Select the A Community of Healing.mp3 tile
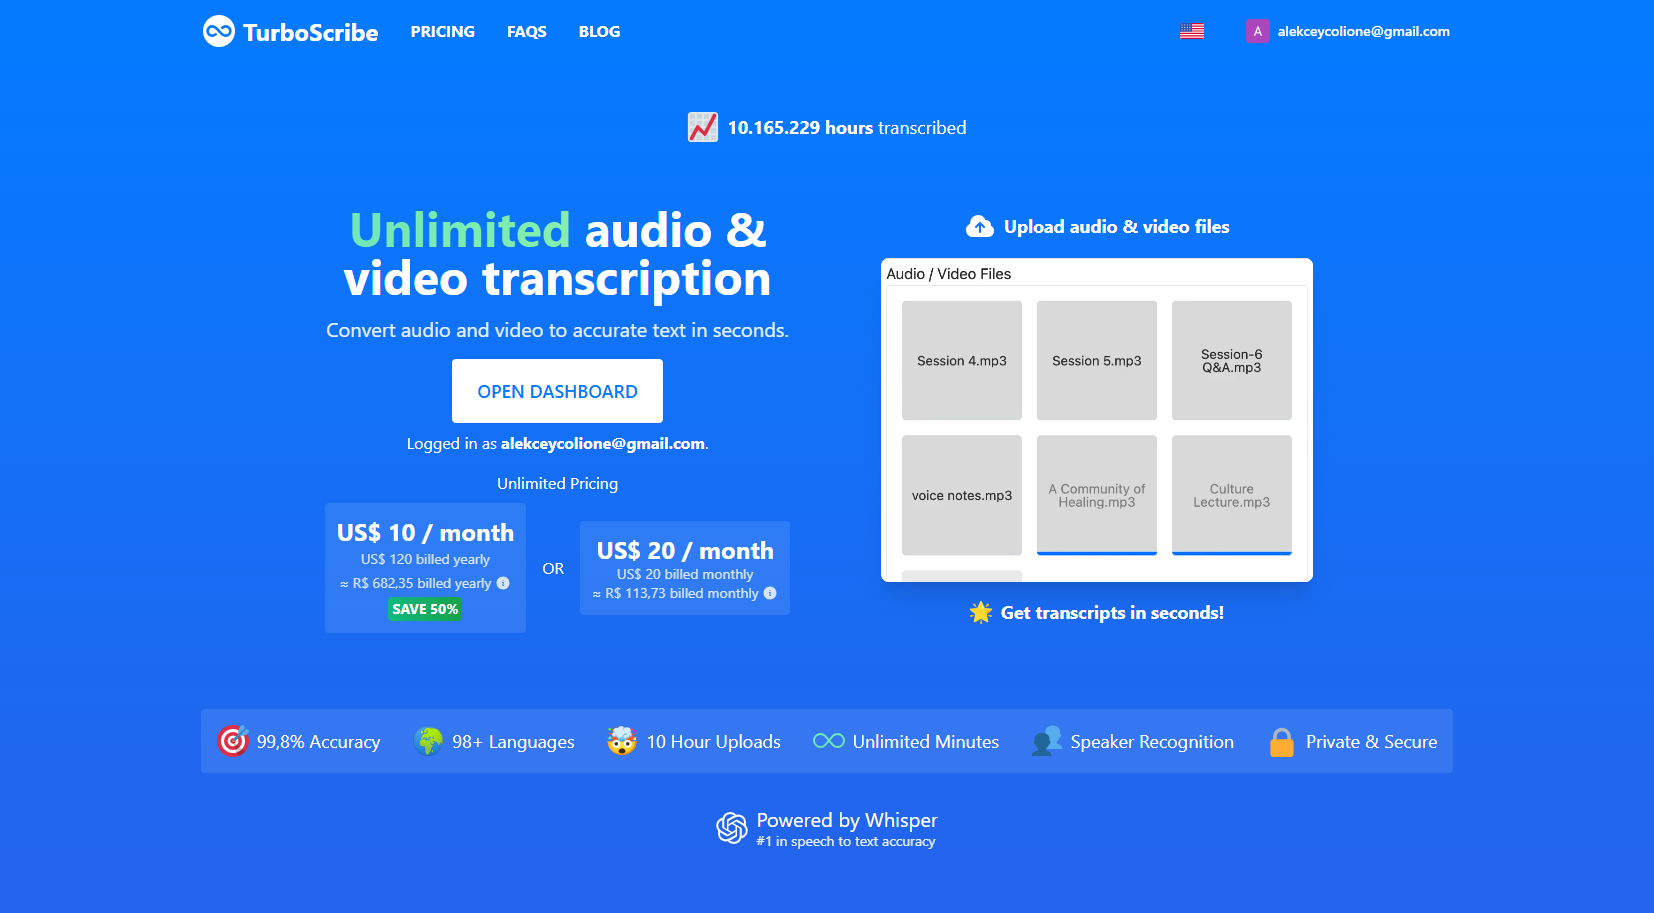The image size is (1654, 913). coord(1097,495)
